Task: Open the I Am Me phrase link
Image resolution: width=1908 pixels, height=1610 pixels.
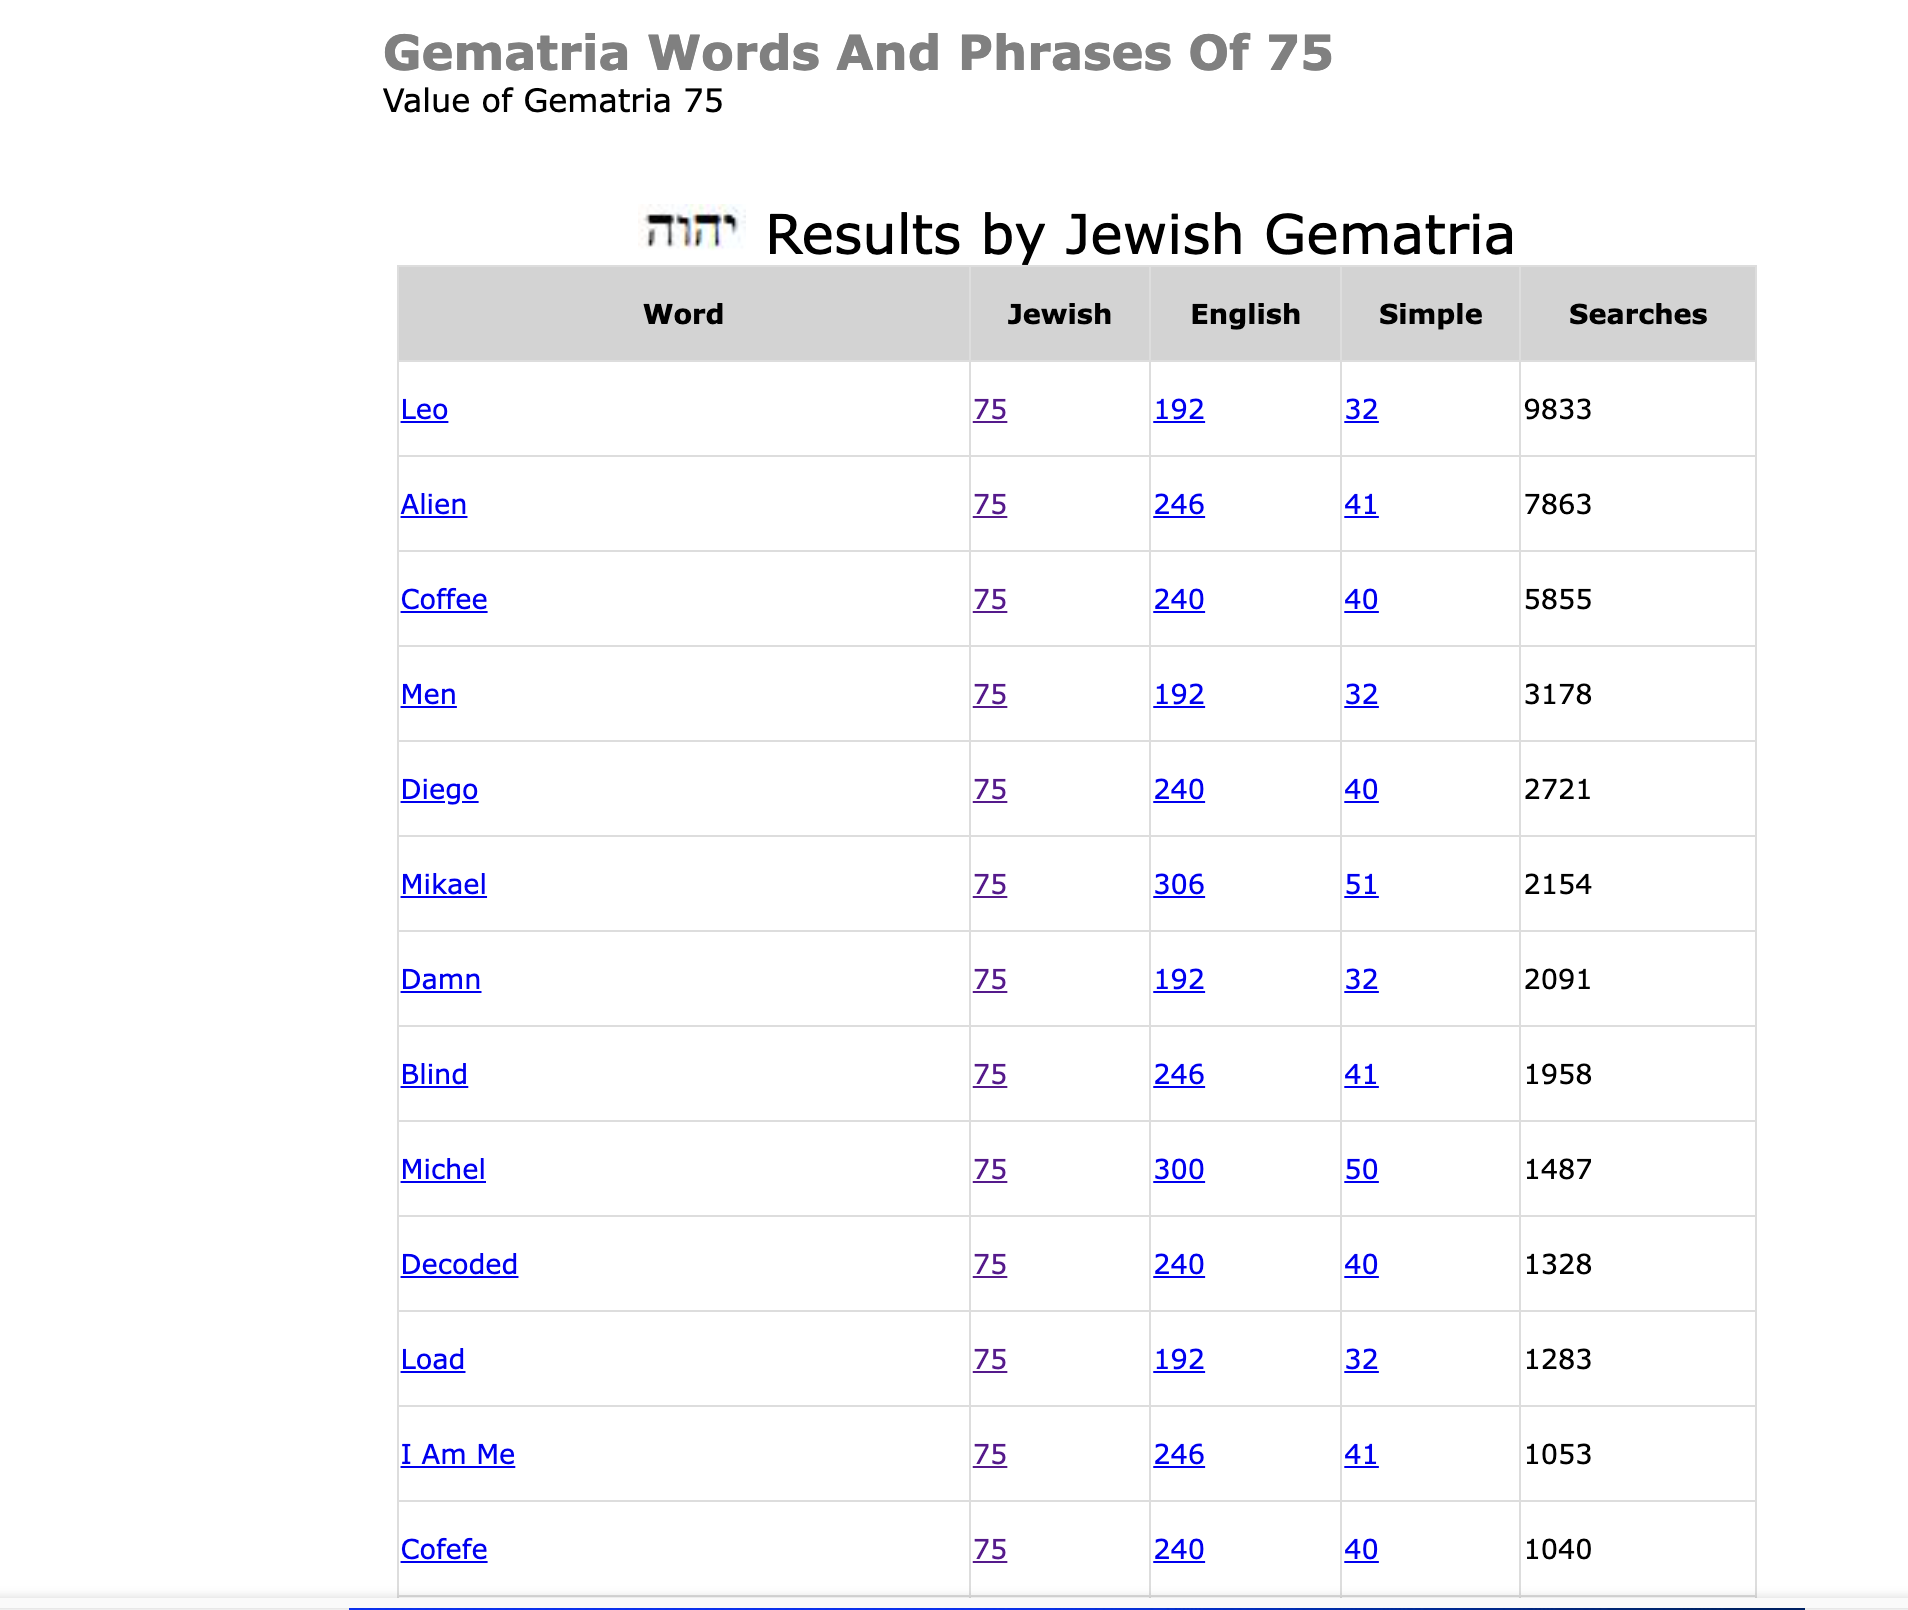Action: [458, 1454]
